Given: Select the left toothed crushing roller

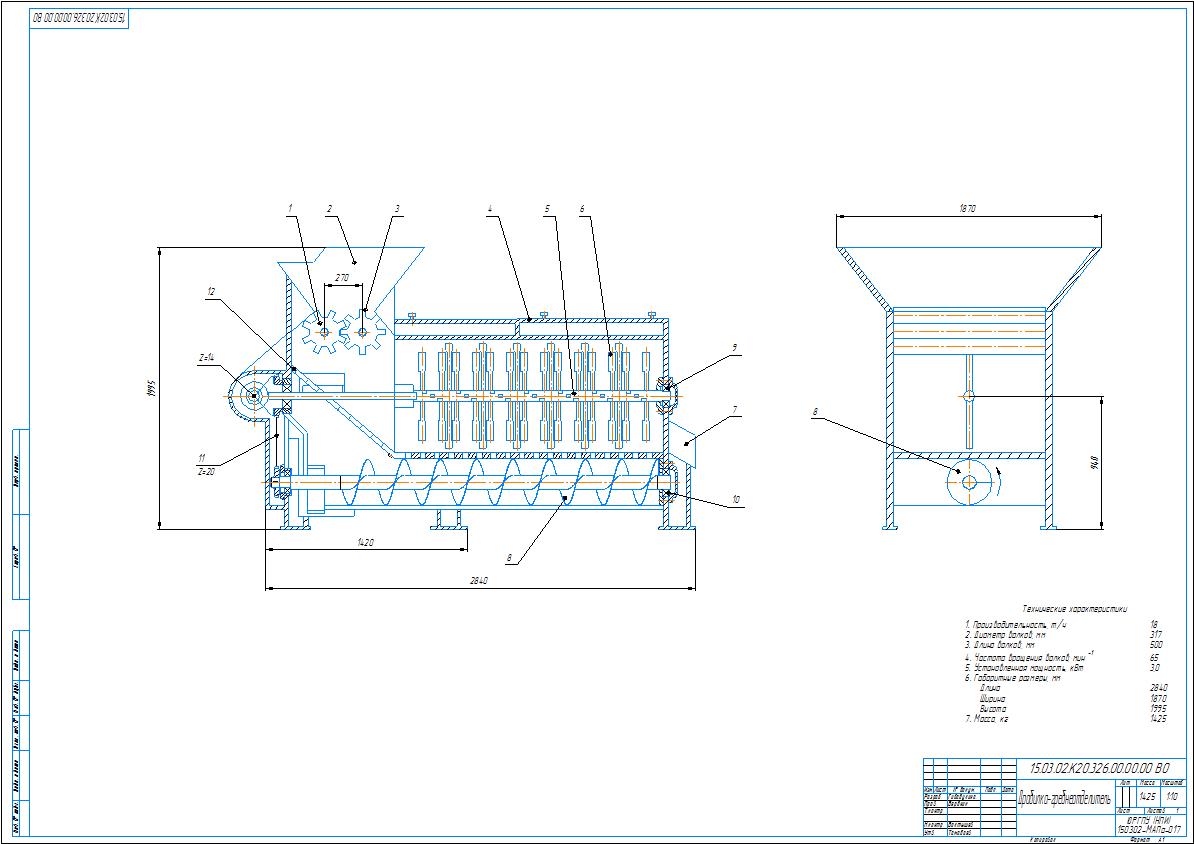Looking at the screenshot, I should pos(322,330).
